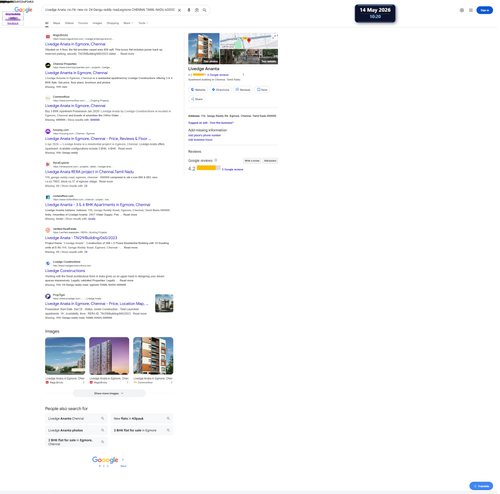The width and height of the screenshot is (500, 494).
Task: Open PropTiger 'Price, Location Map' result
Action: point(97,304)
